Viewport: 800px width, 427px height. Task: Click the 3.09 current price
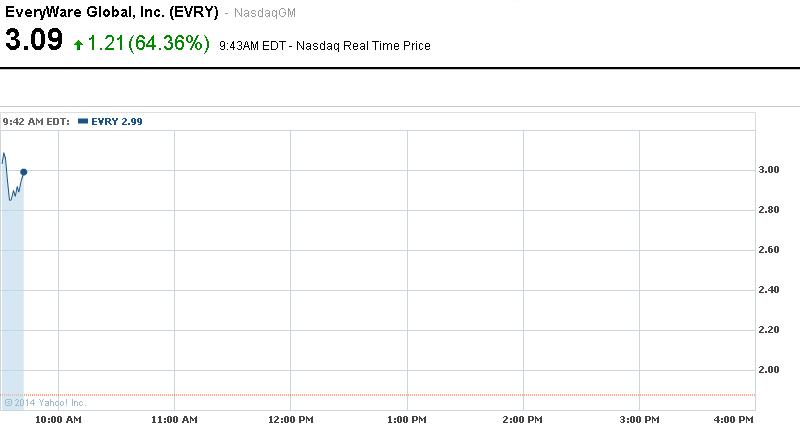(x=34, y=42)
